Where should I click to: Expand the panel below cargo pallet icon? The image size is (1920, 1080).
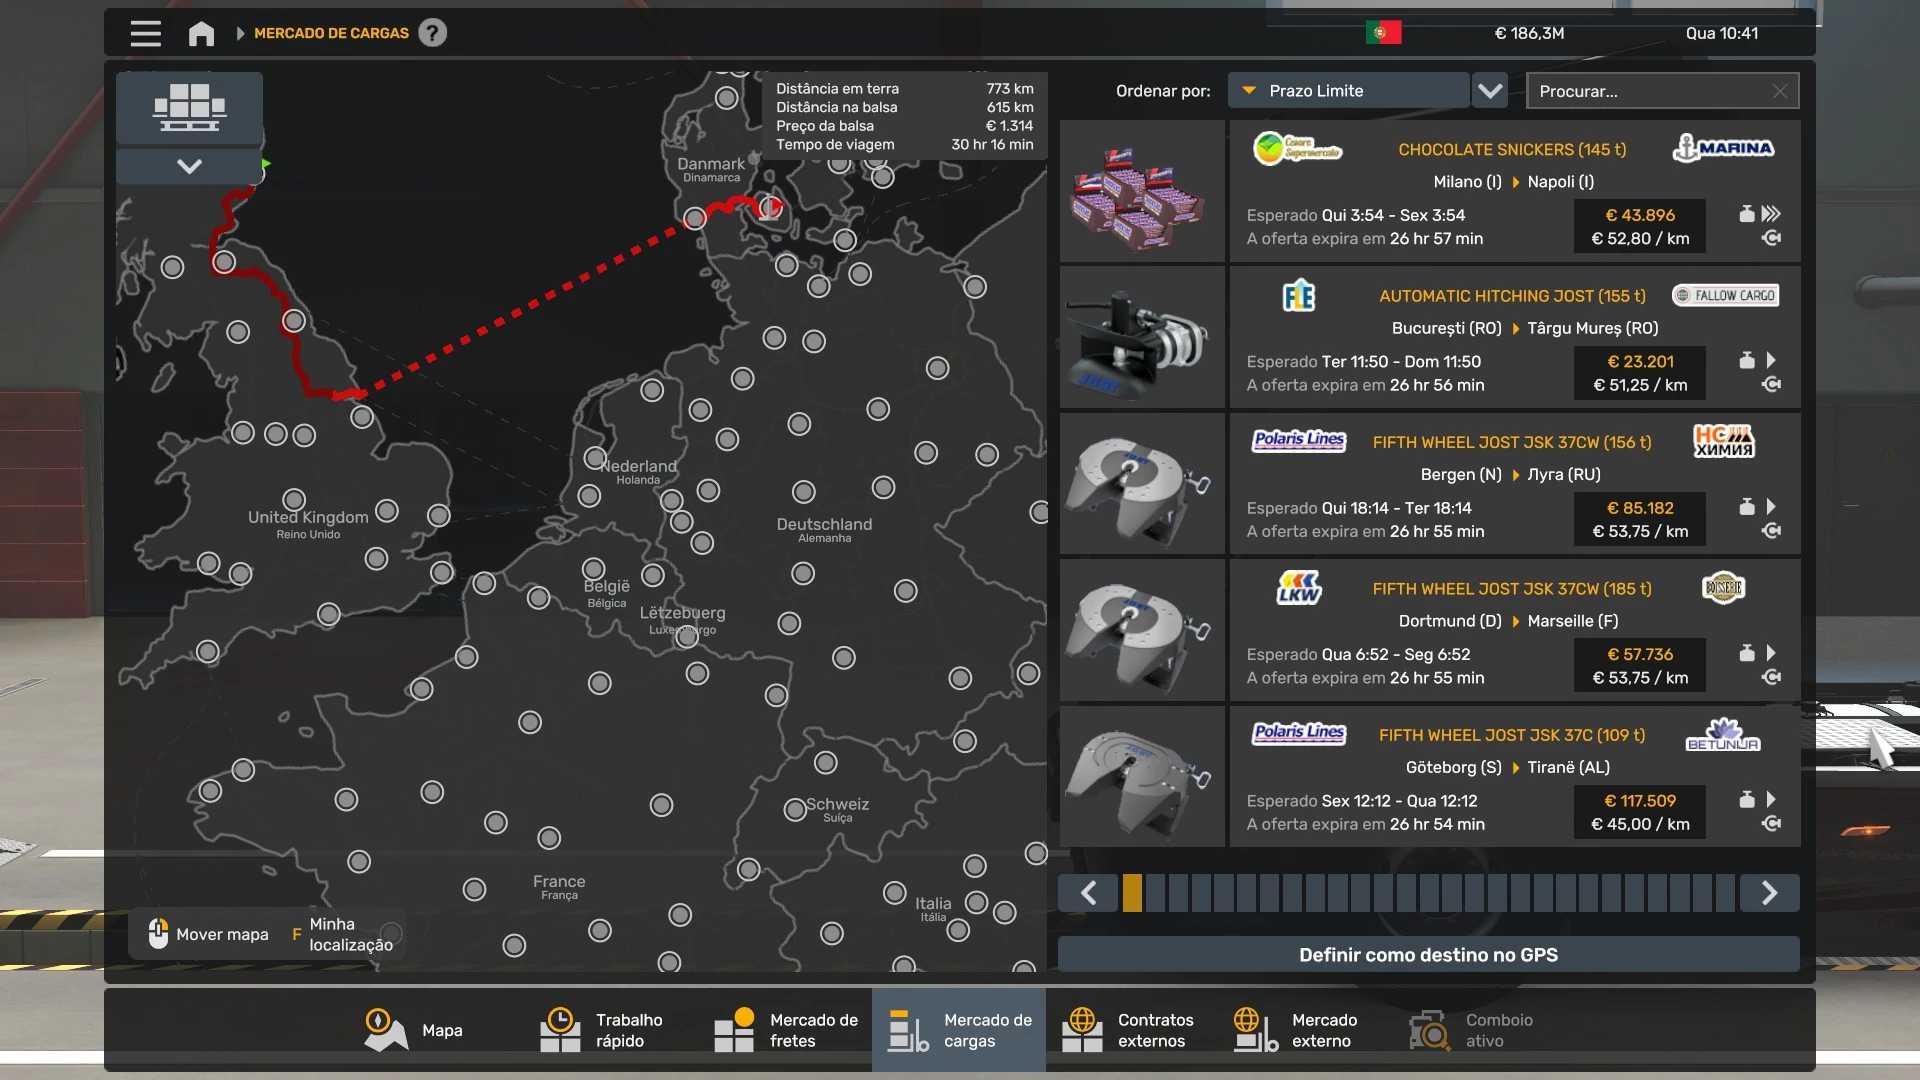[x=189, y=166]
